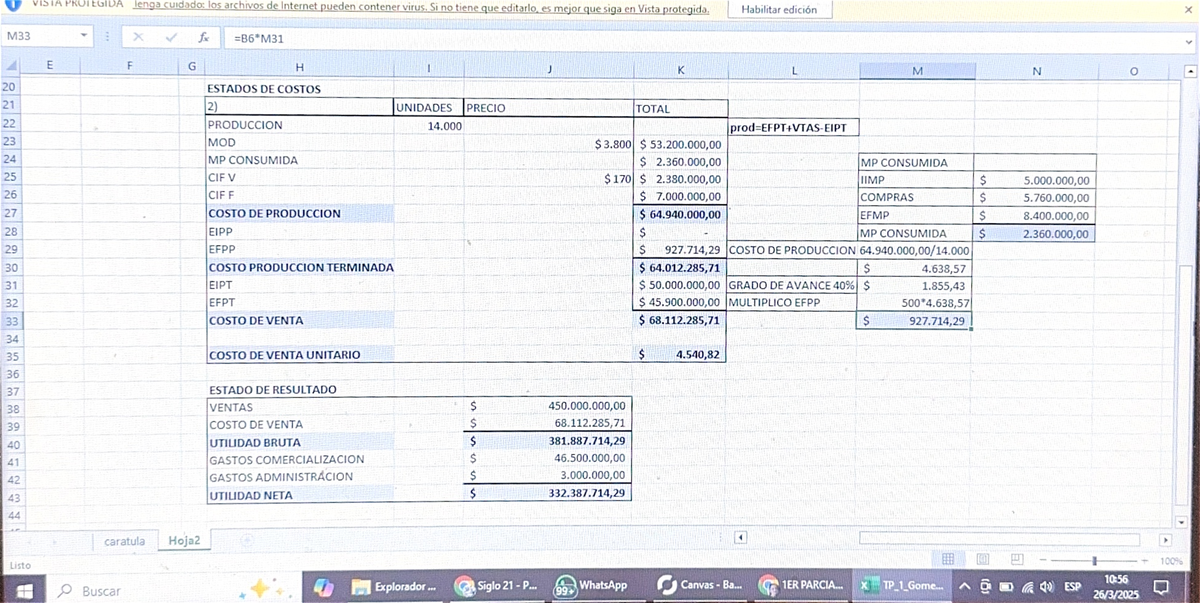Click the Insert Function fx icon
Screen dimensions: 1200x603
click(x=203, y=37)
